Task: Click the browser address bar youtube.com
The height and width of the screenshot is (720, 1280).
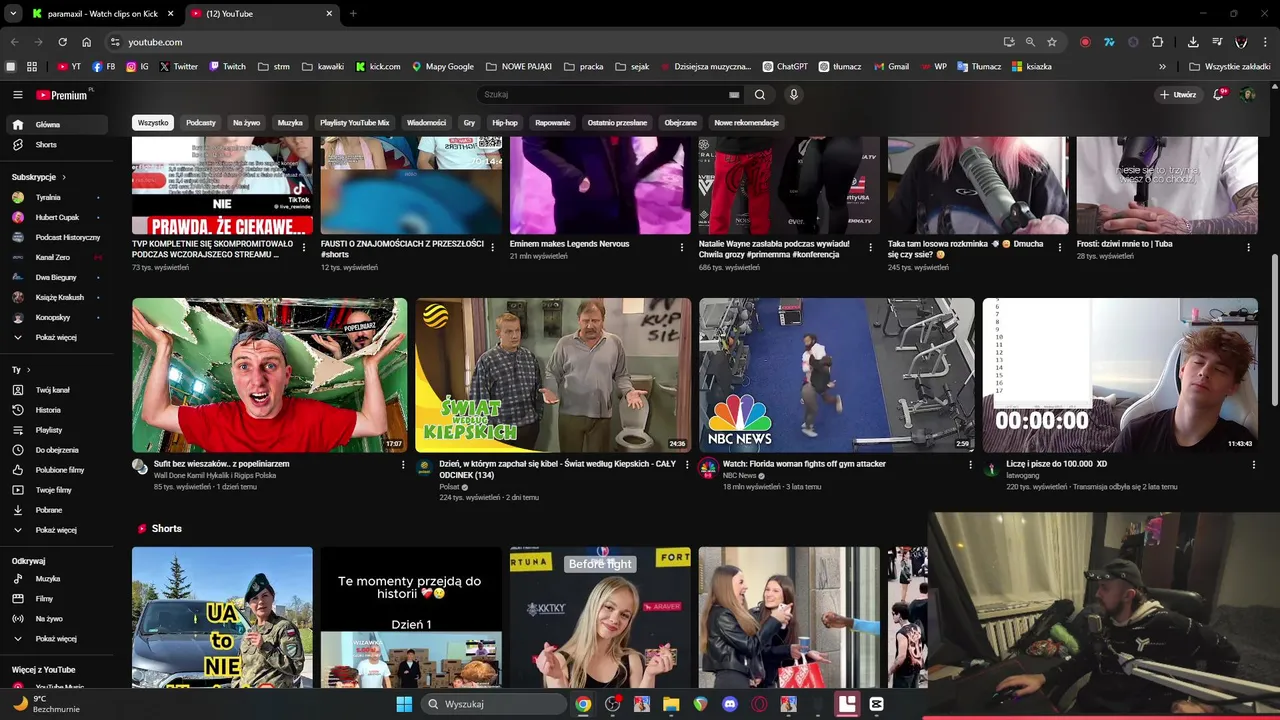Action: pyautogui.click(x=155, y=42)
